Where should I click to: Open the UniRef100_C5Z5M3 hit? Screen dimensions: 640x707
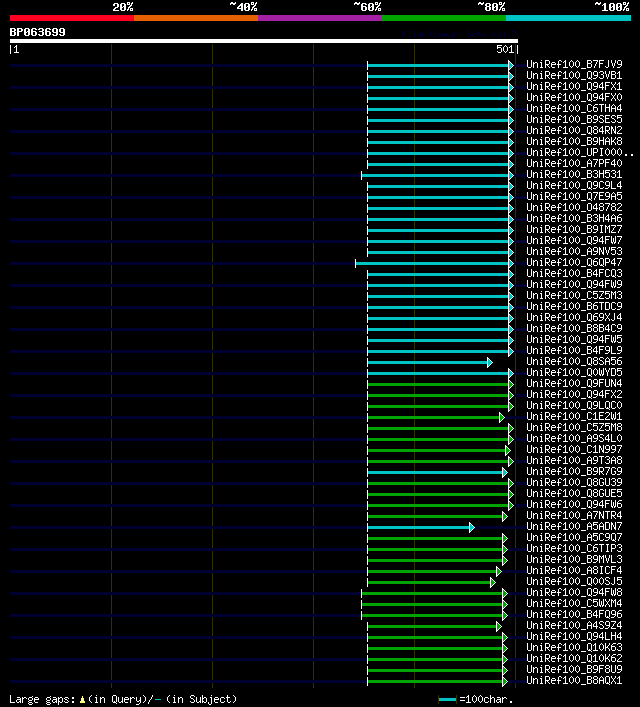(574, 295)
